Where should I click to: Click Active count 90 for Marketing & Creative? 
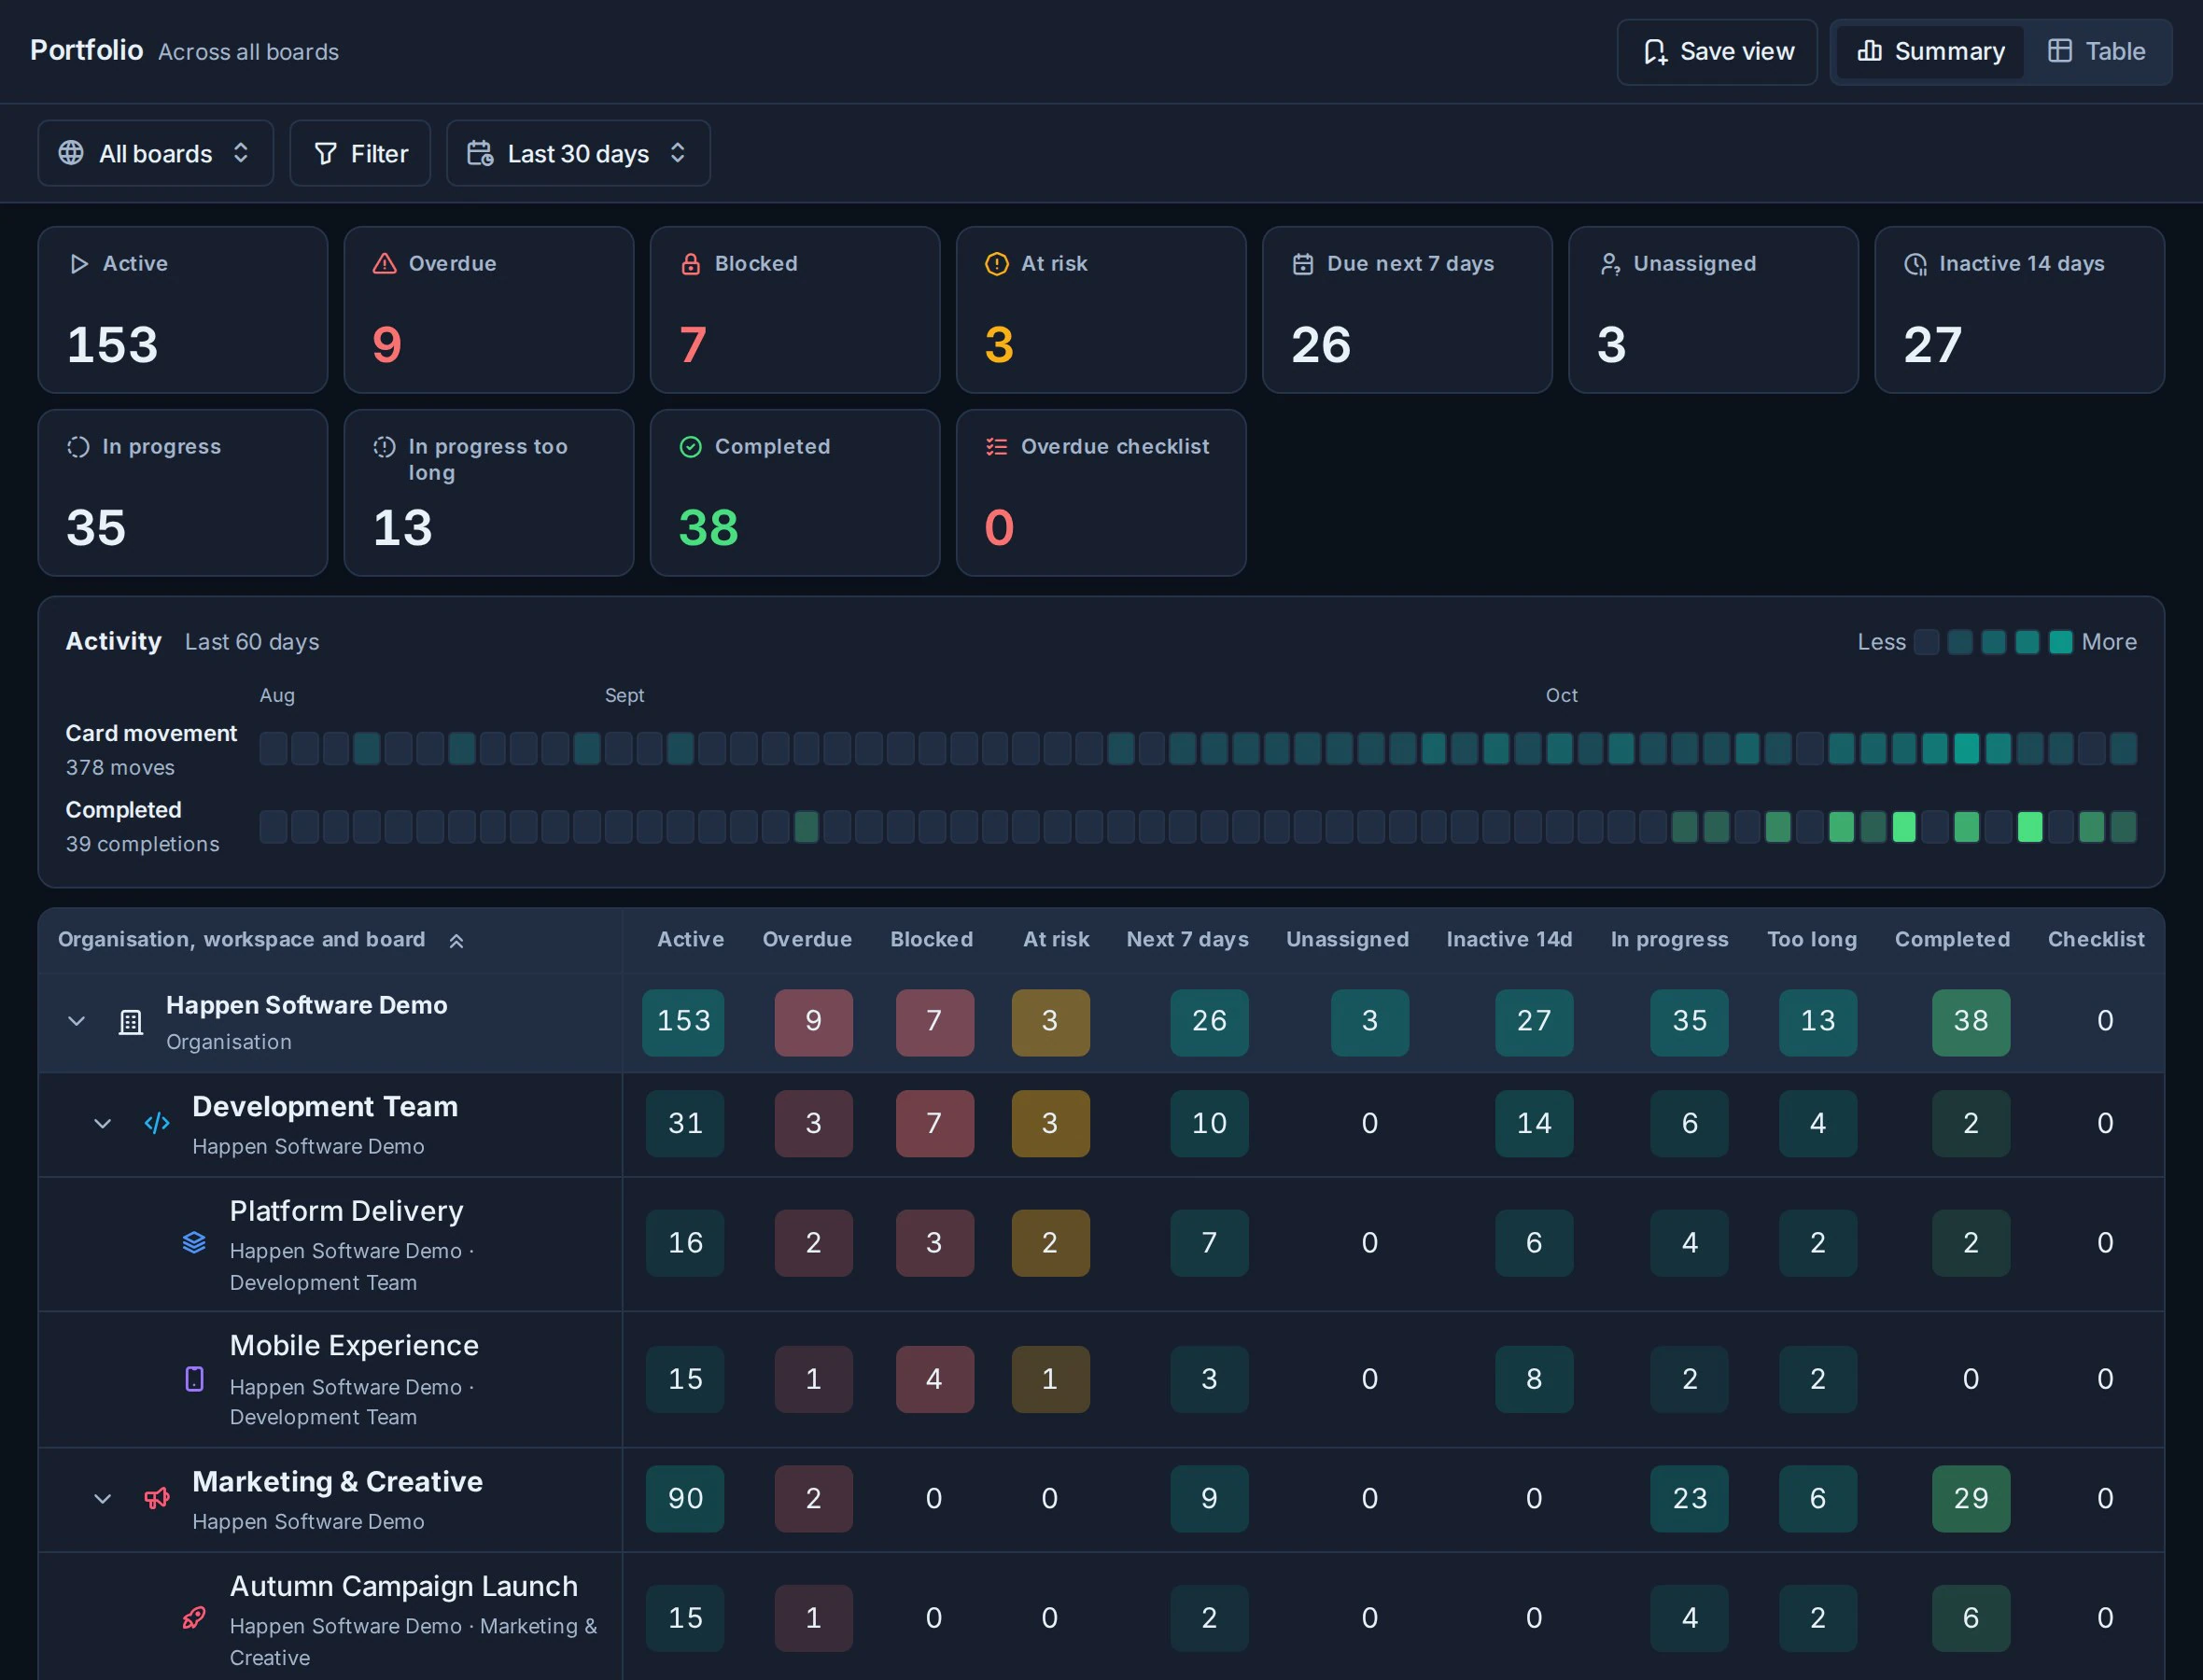point(685,1499)
